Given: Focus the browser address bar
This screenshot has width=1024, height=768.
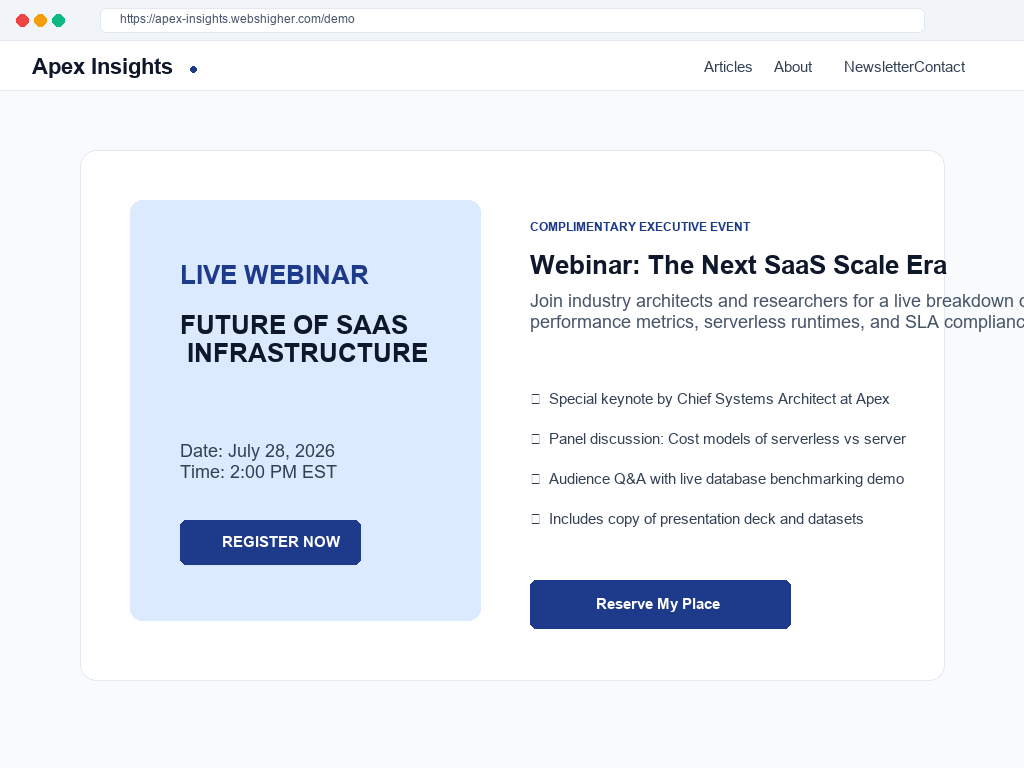Looking at the screenshot, I should point(512,20).
